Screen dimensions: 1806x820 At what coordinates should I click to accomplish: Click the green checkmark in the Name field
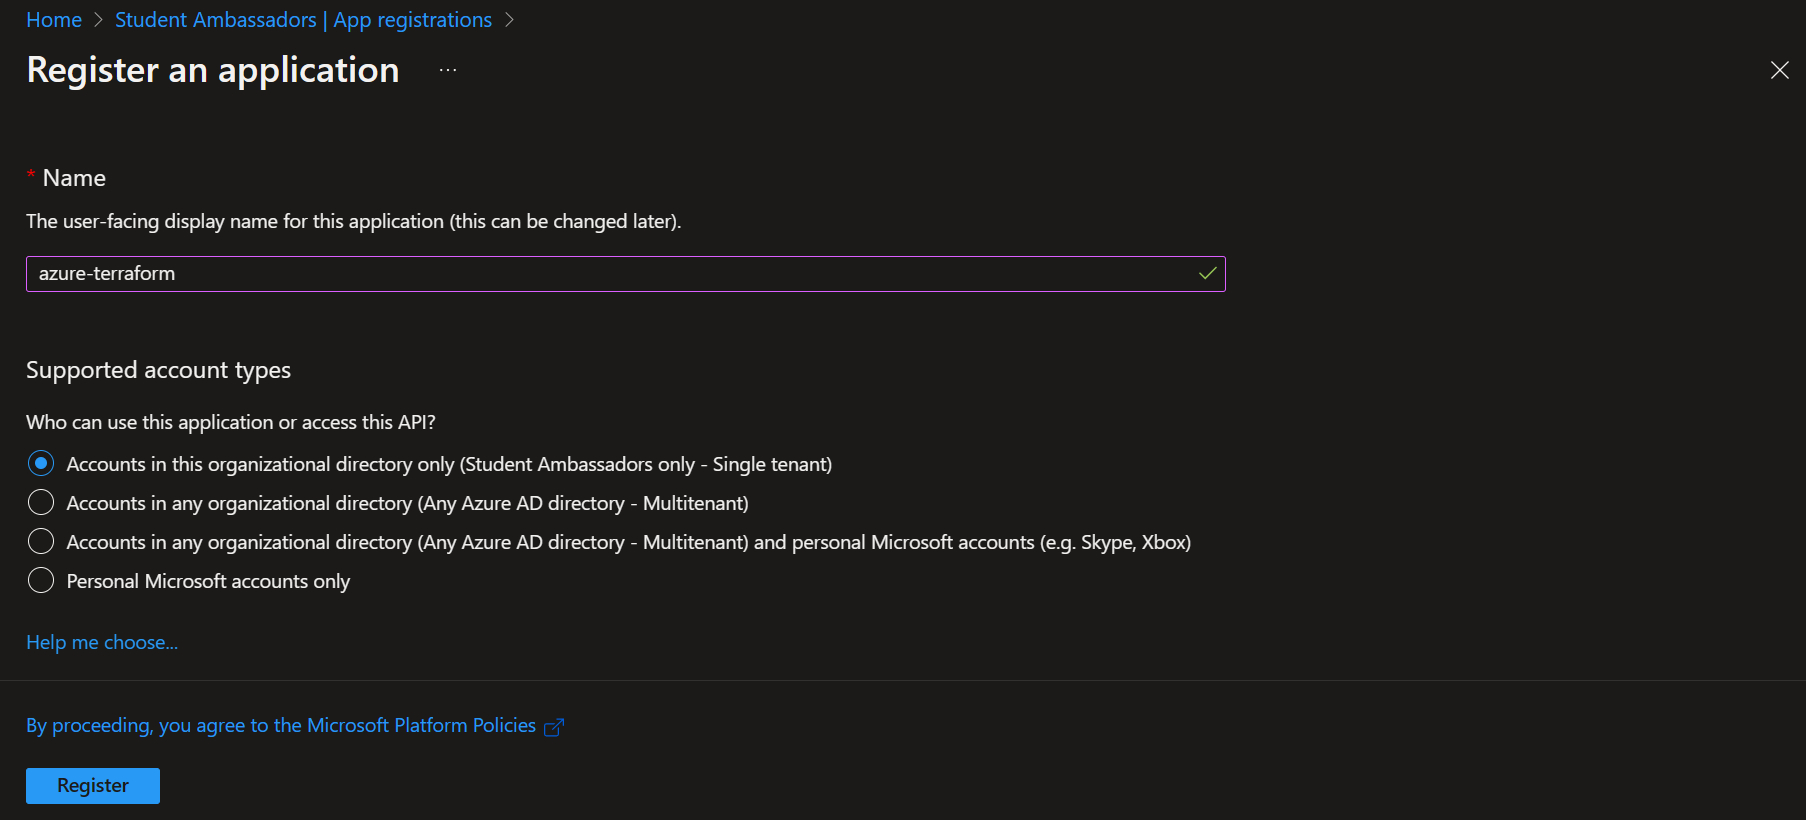tap(1207, 273)
